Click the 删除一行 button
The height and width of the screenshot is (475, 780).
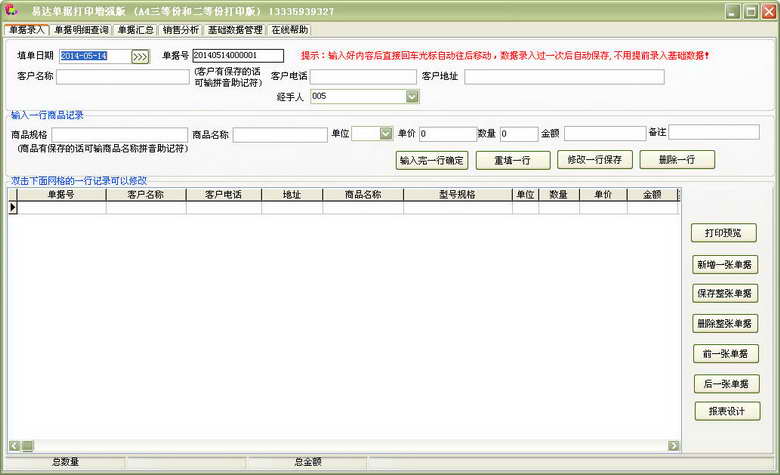click(x=677, y=160)
